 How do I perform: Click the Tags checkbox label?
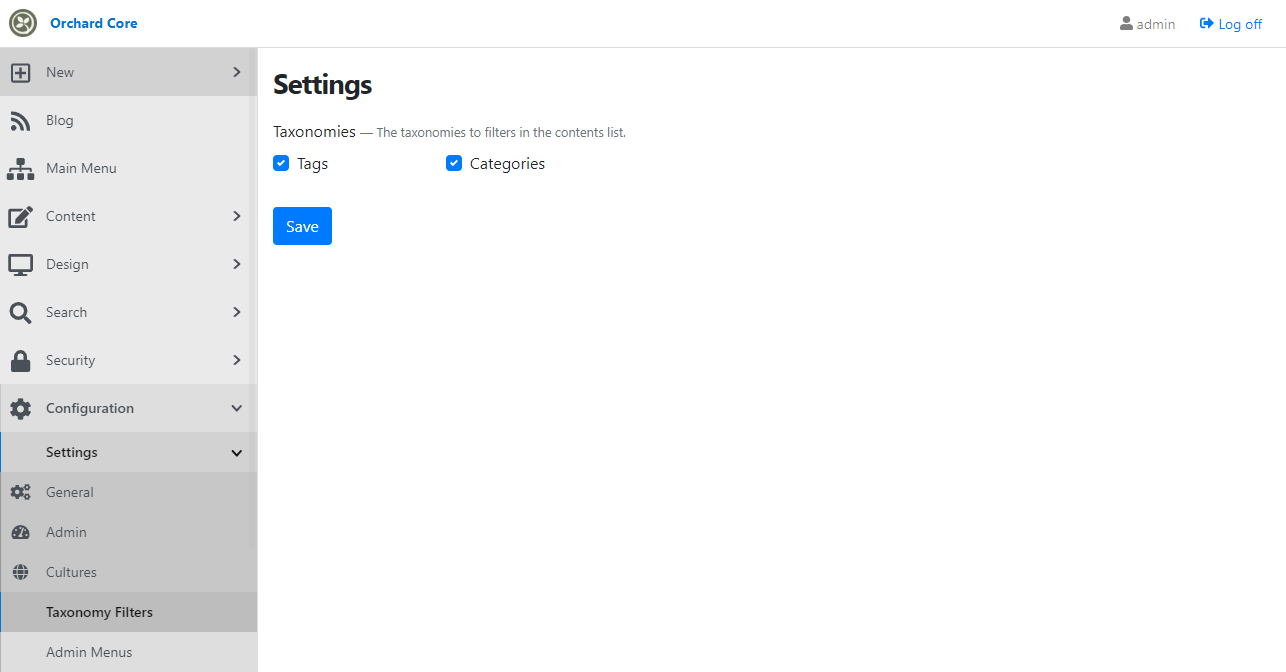[312, 163]
